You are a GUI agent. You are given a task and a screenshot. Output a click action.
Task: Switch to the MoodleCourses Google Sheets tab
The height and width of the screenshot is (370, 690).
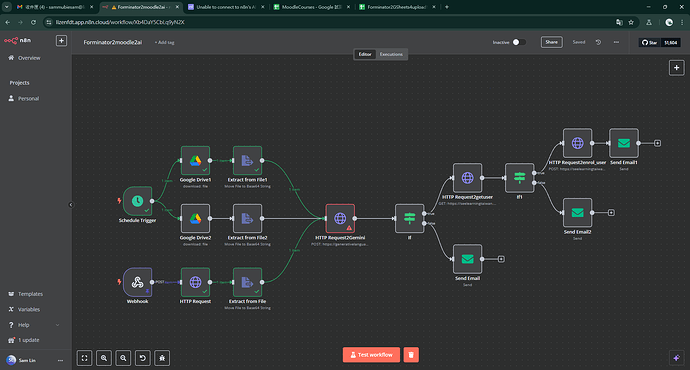point(312,7)
